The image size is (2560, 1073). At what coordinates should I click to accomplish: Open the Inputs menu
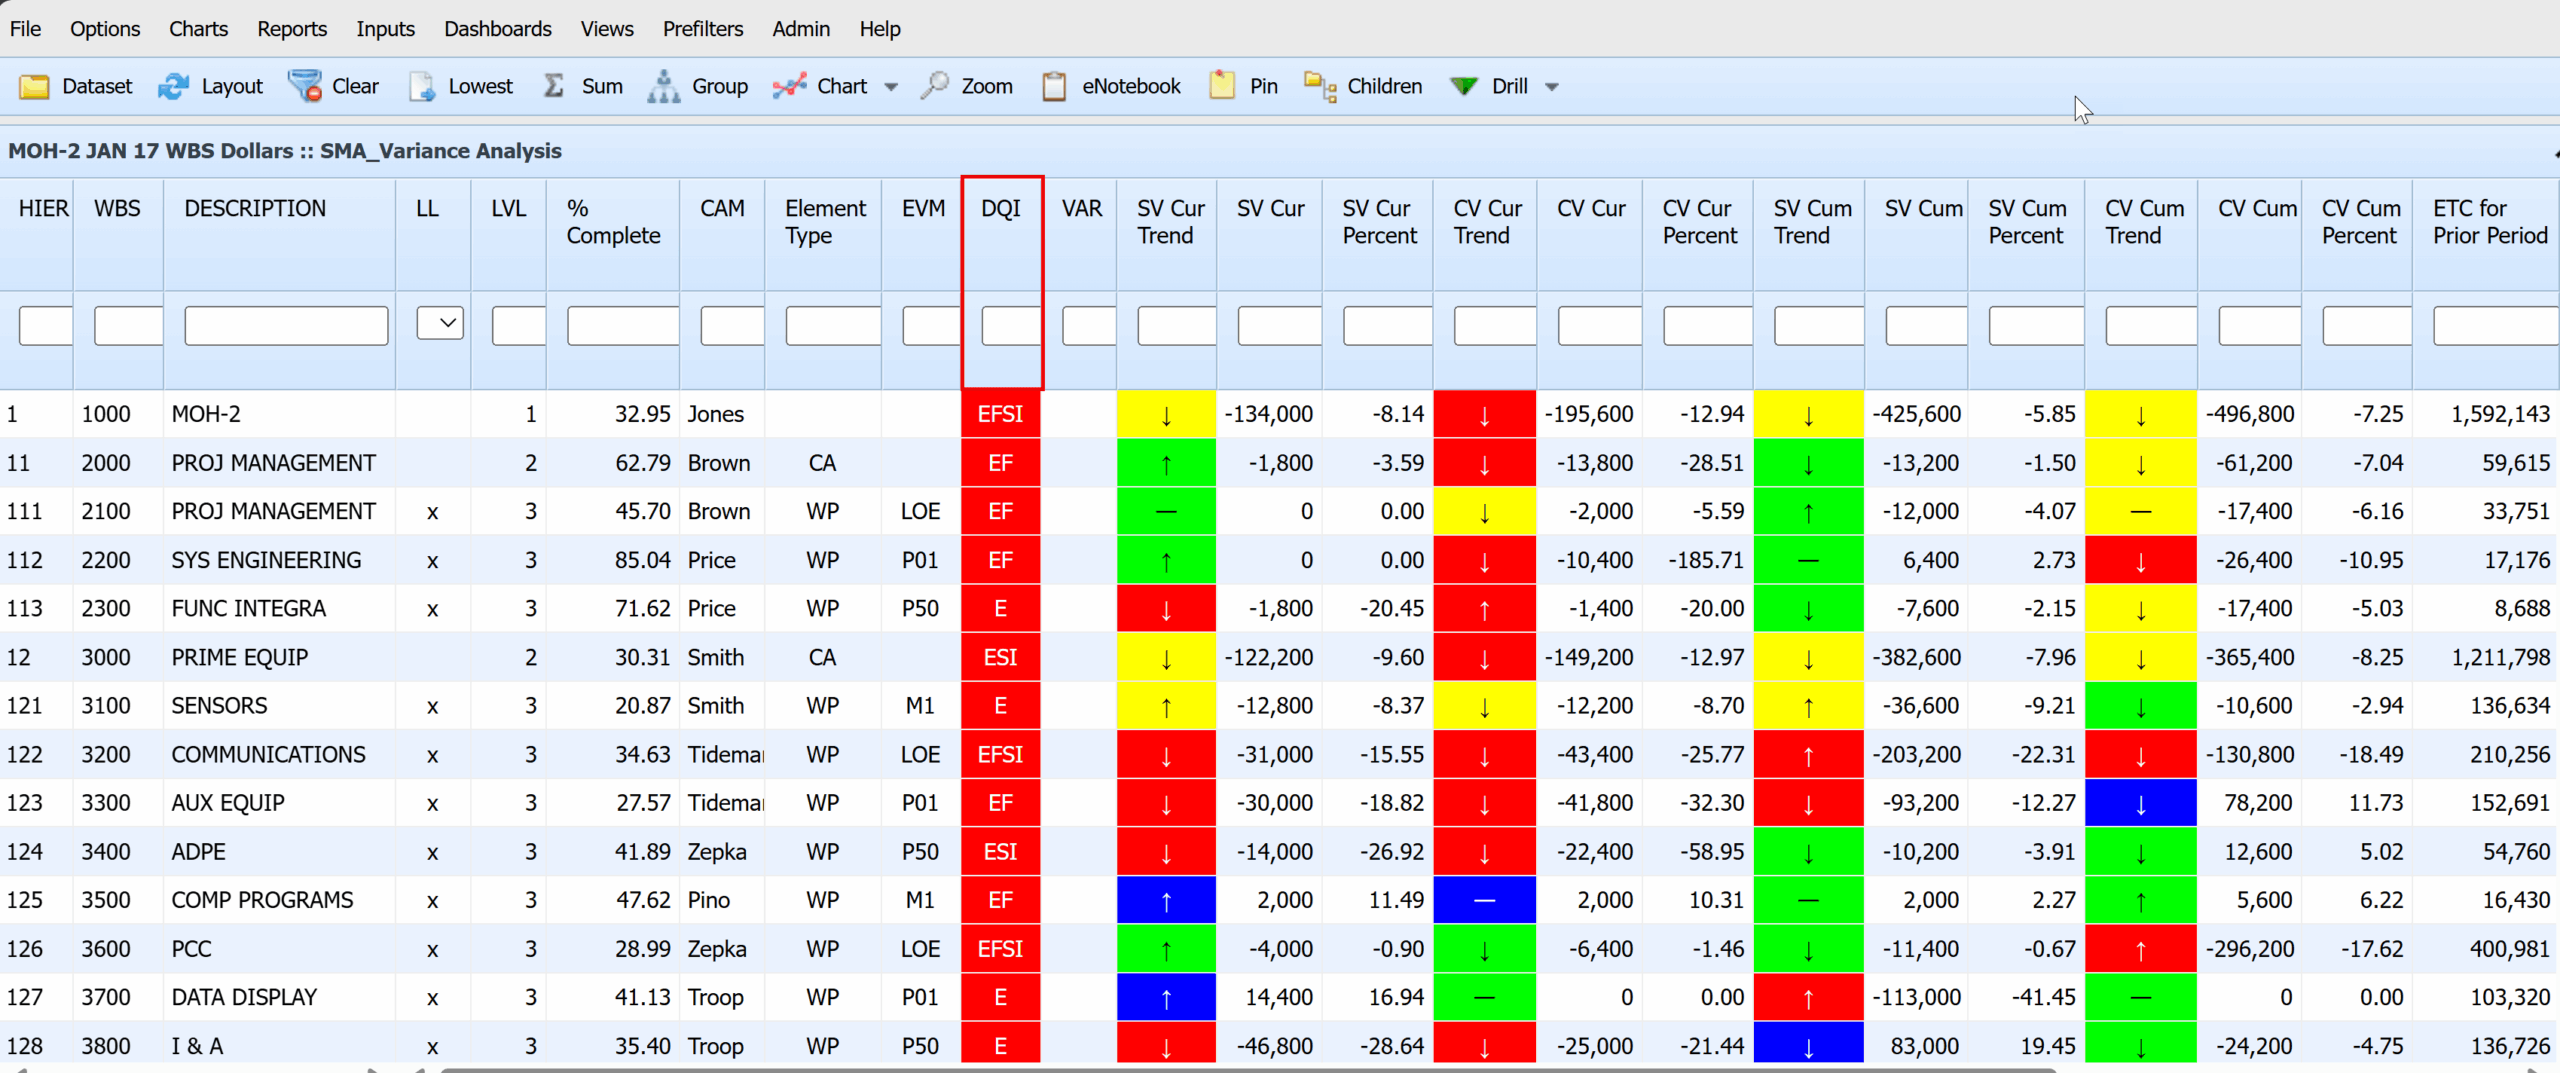[x=385, y=29]
